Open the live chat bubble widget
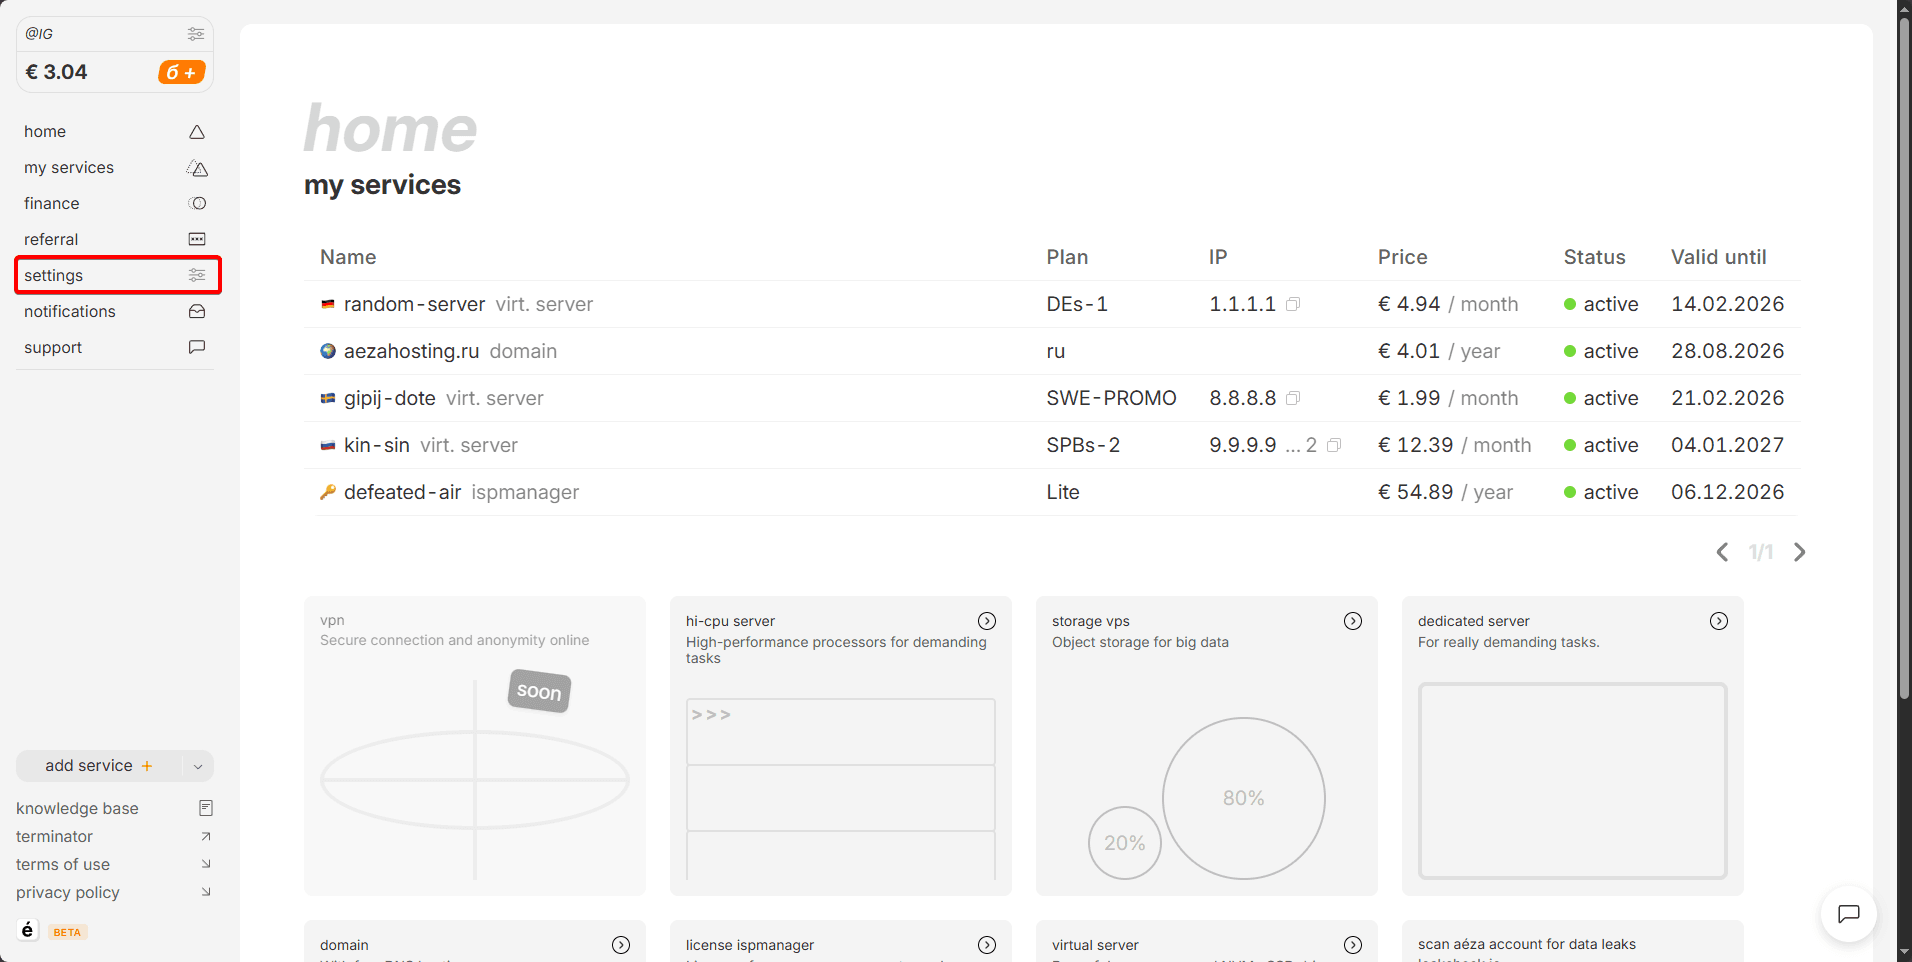Image resolution: width=1912 pixels, height=962 pixels. [x=1848, y=913]
